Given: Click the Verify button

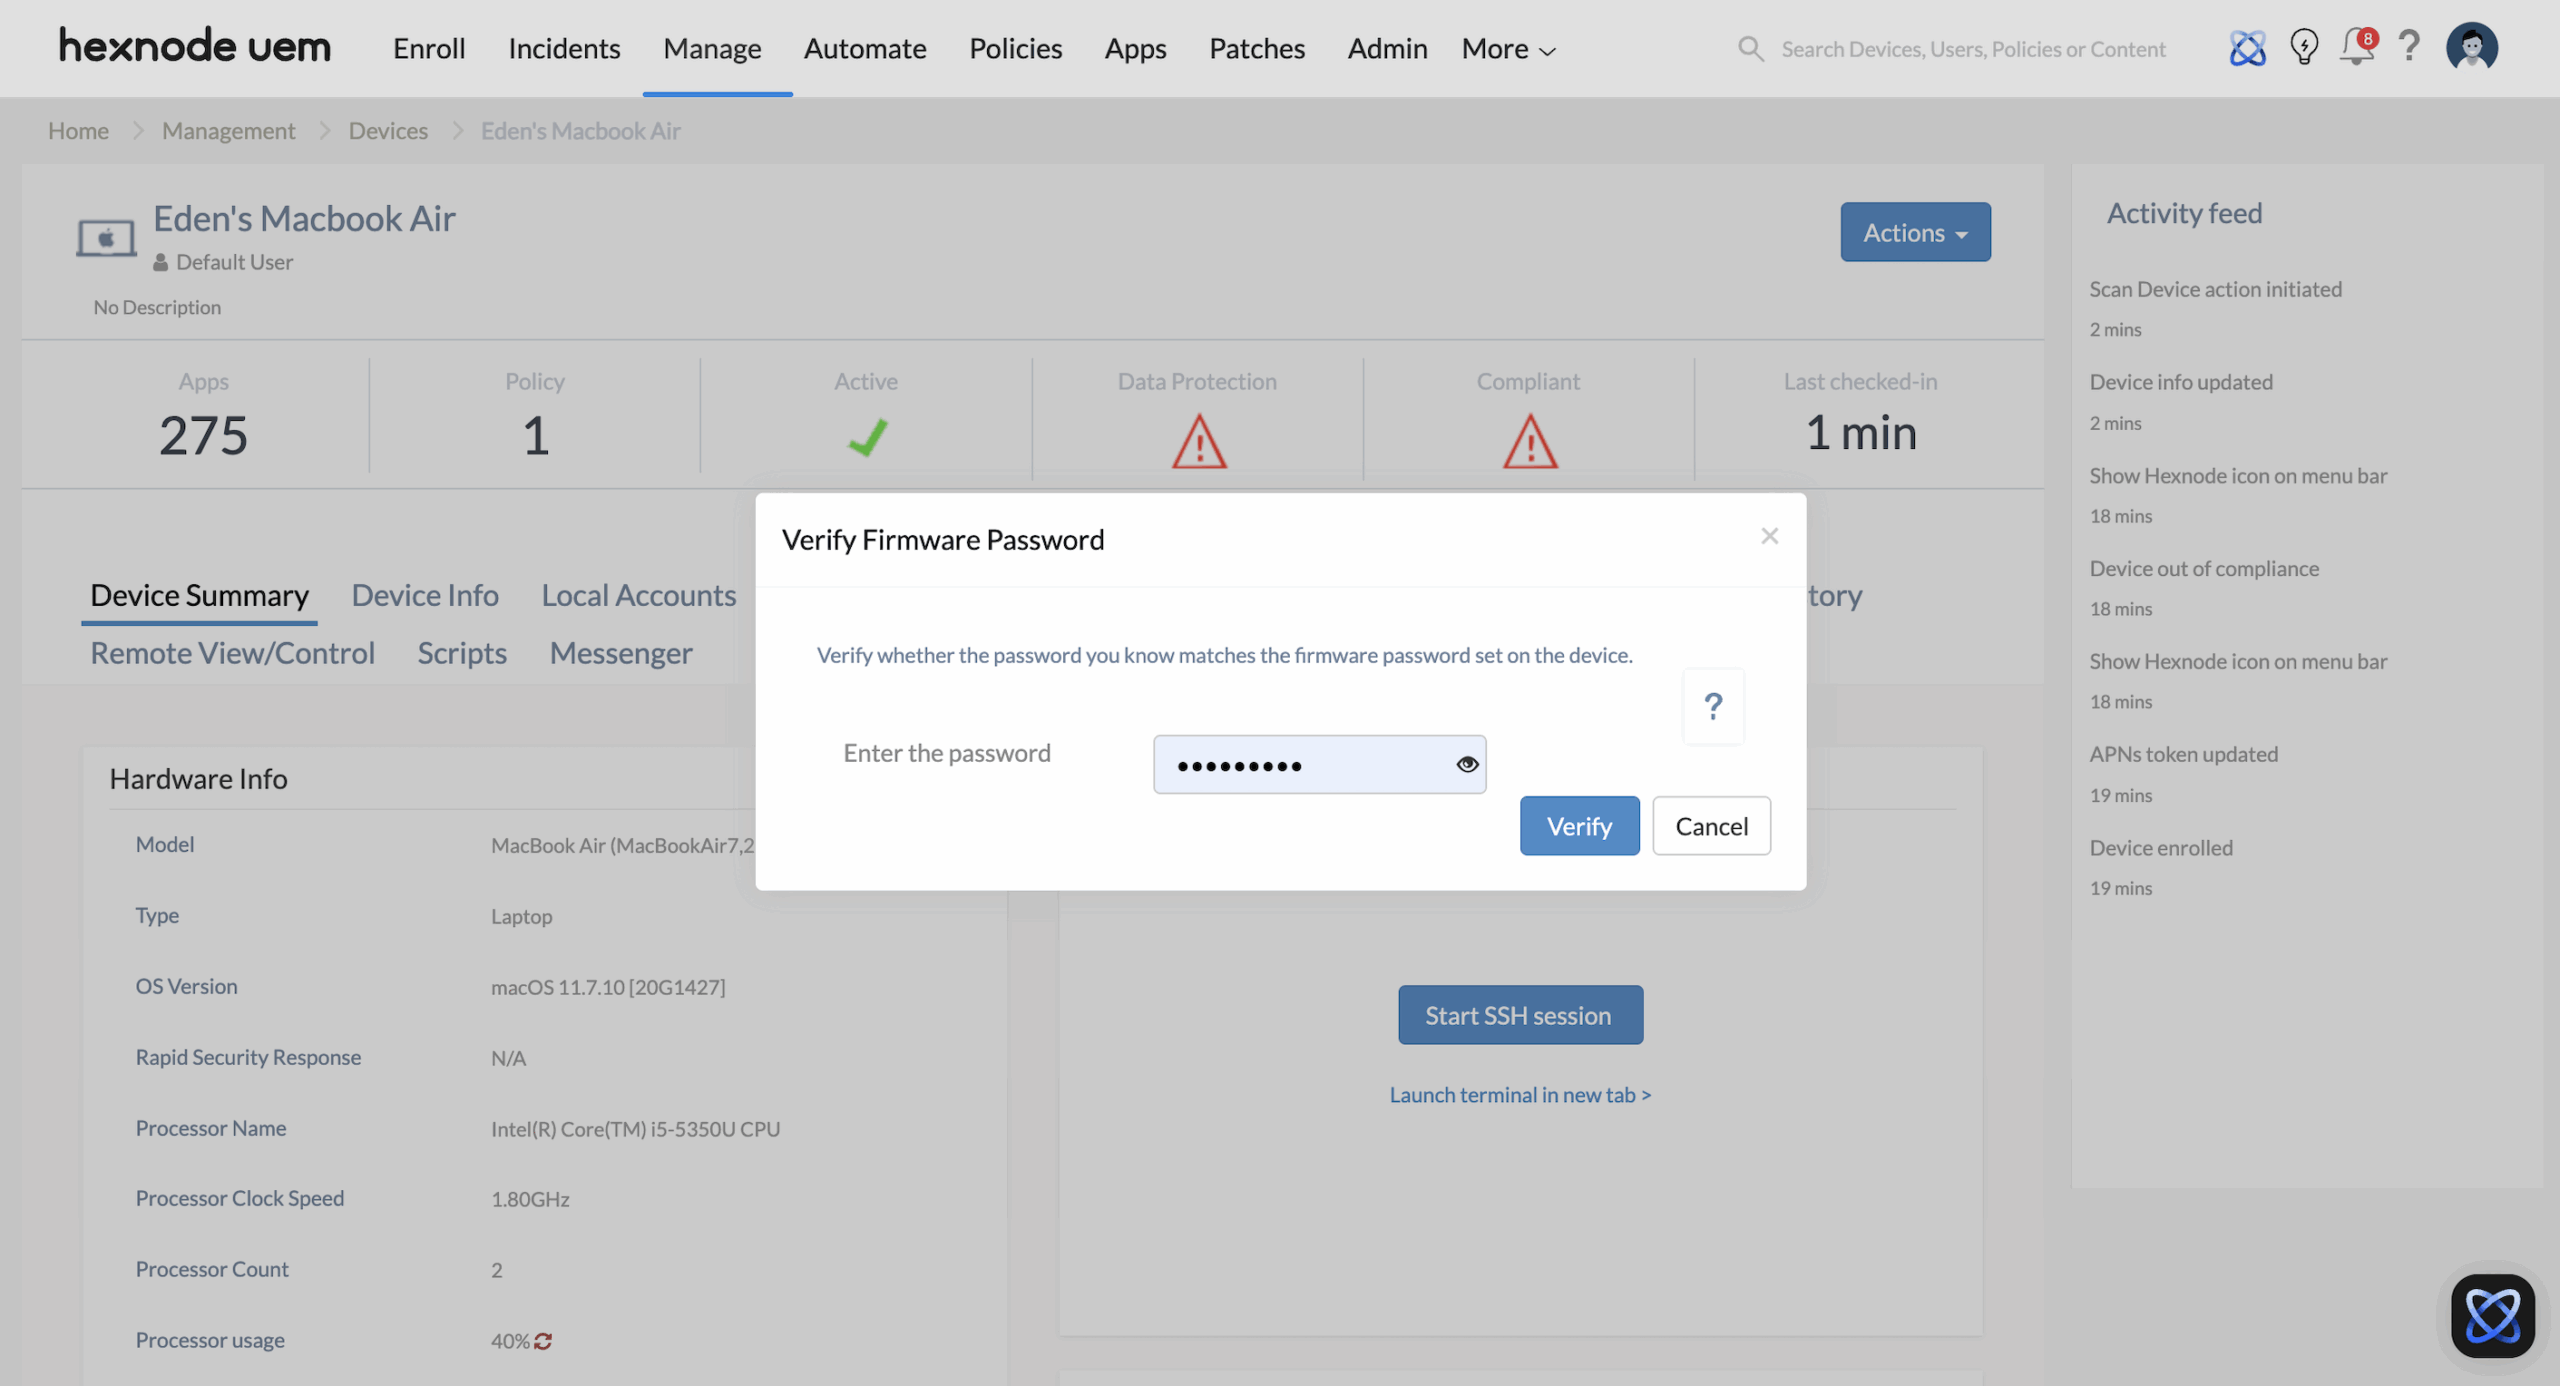Looking at the screenshot, I should point(1578,825).
